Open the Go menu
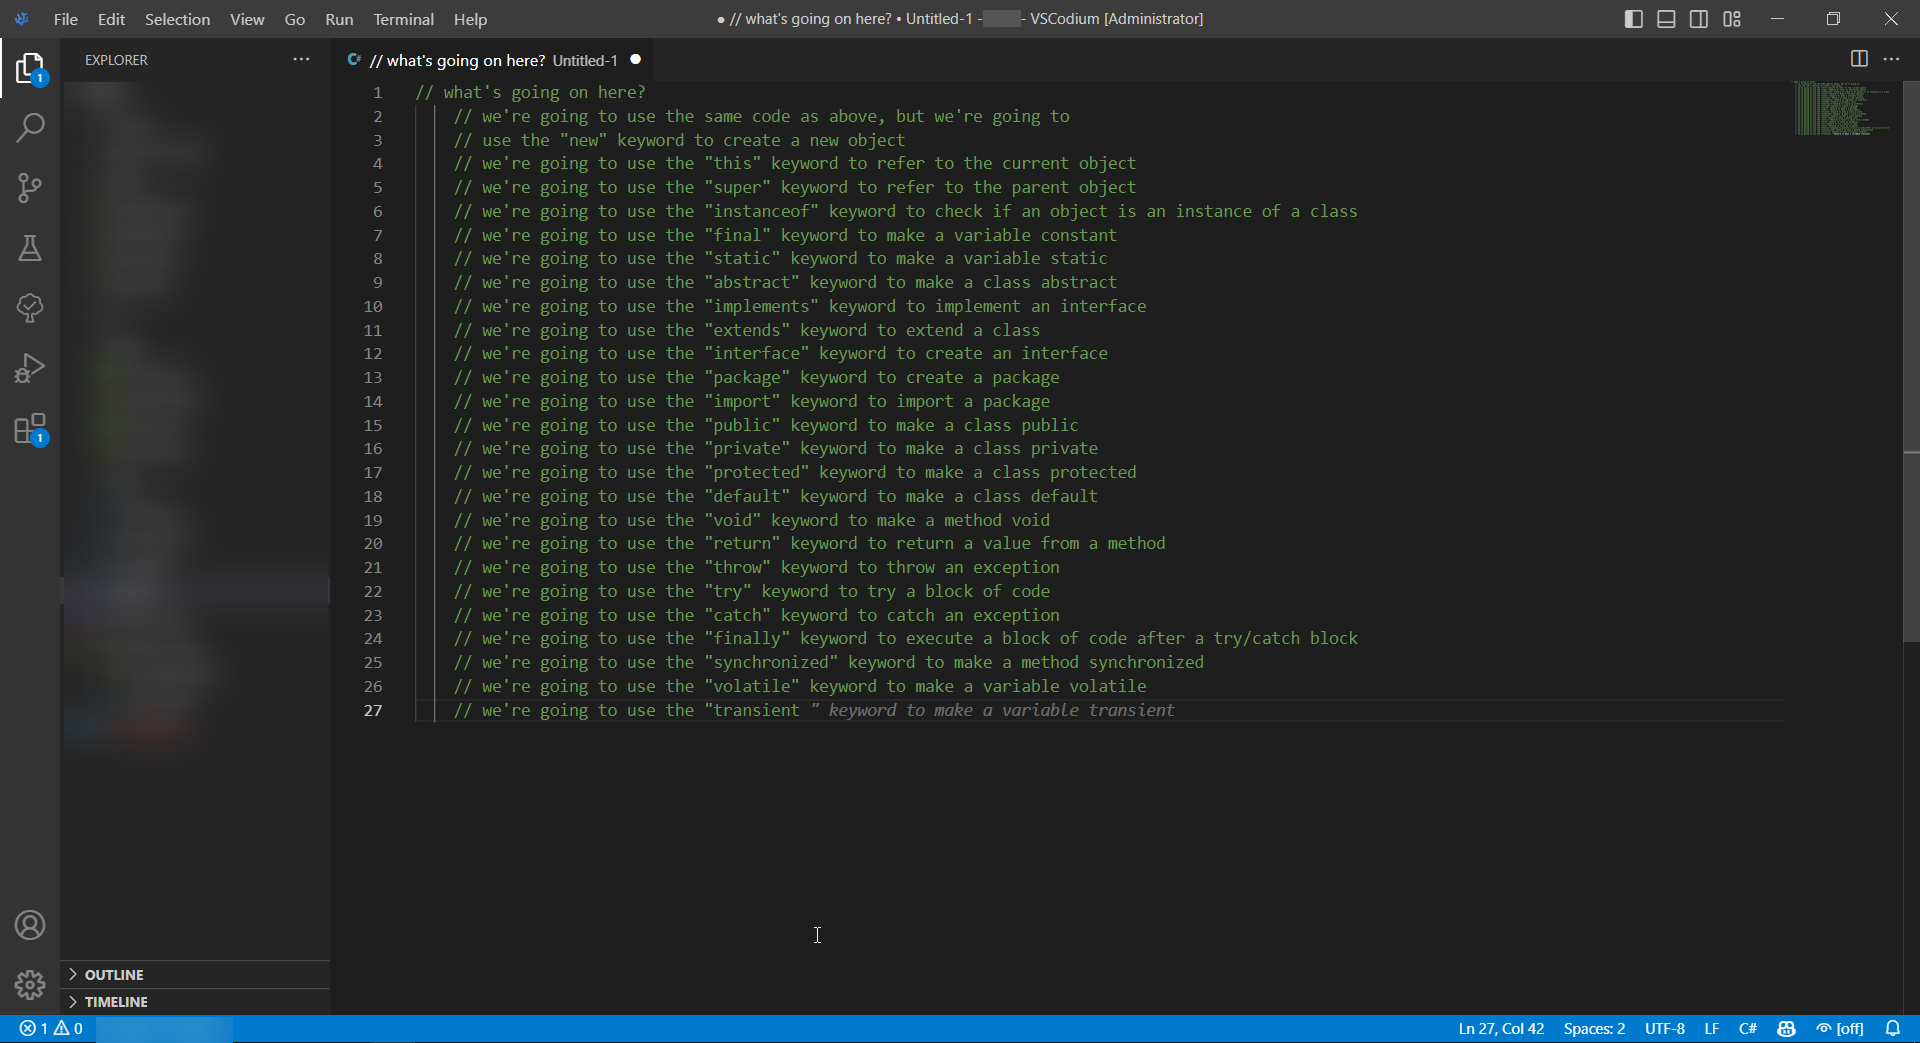The width and height of the screenshot is (1920, 1043). [295, 19]
